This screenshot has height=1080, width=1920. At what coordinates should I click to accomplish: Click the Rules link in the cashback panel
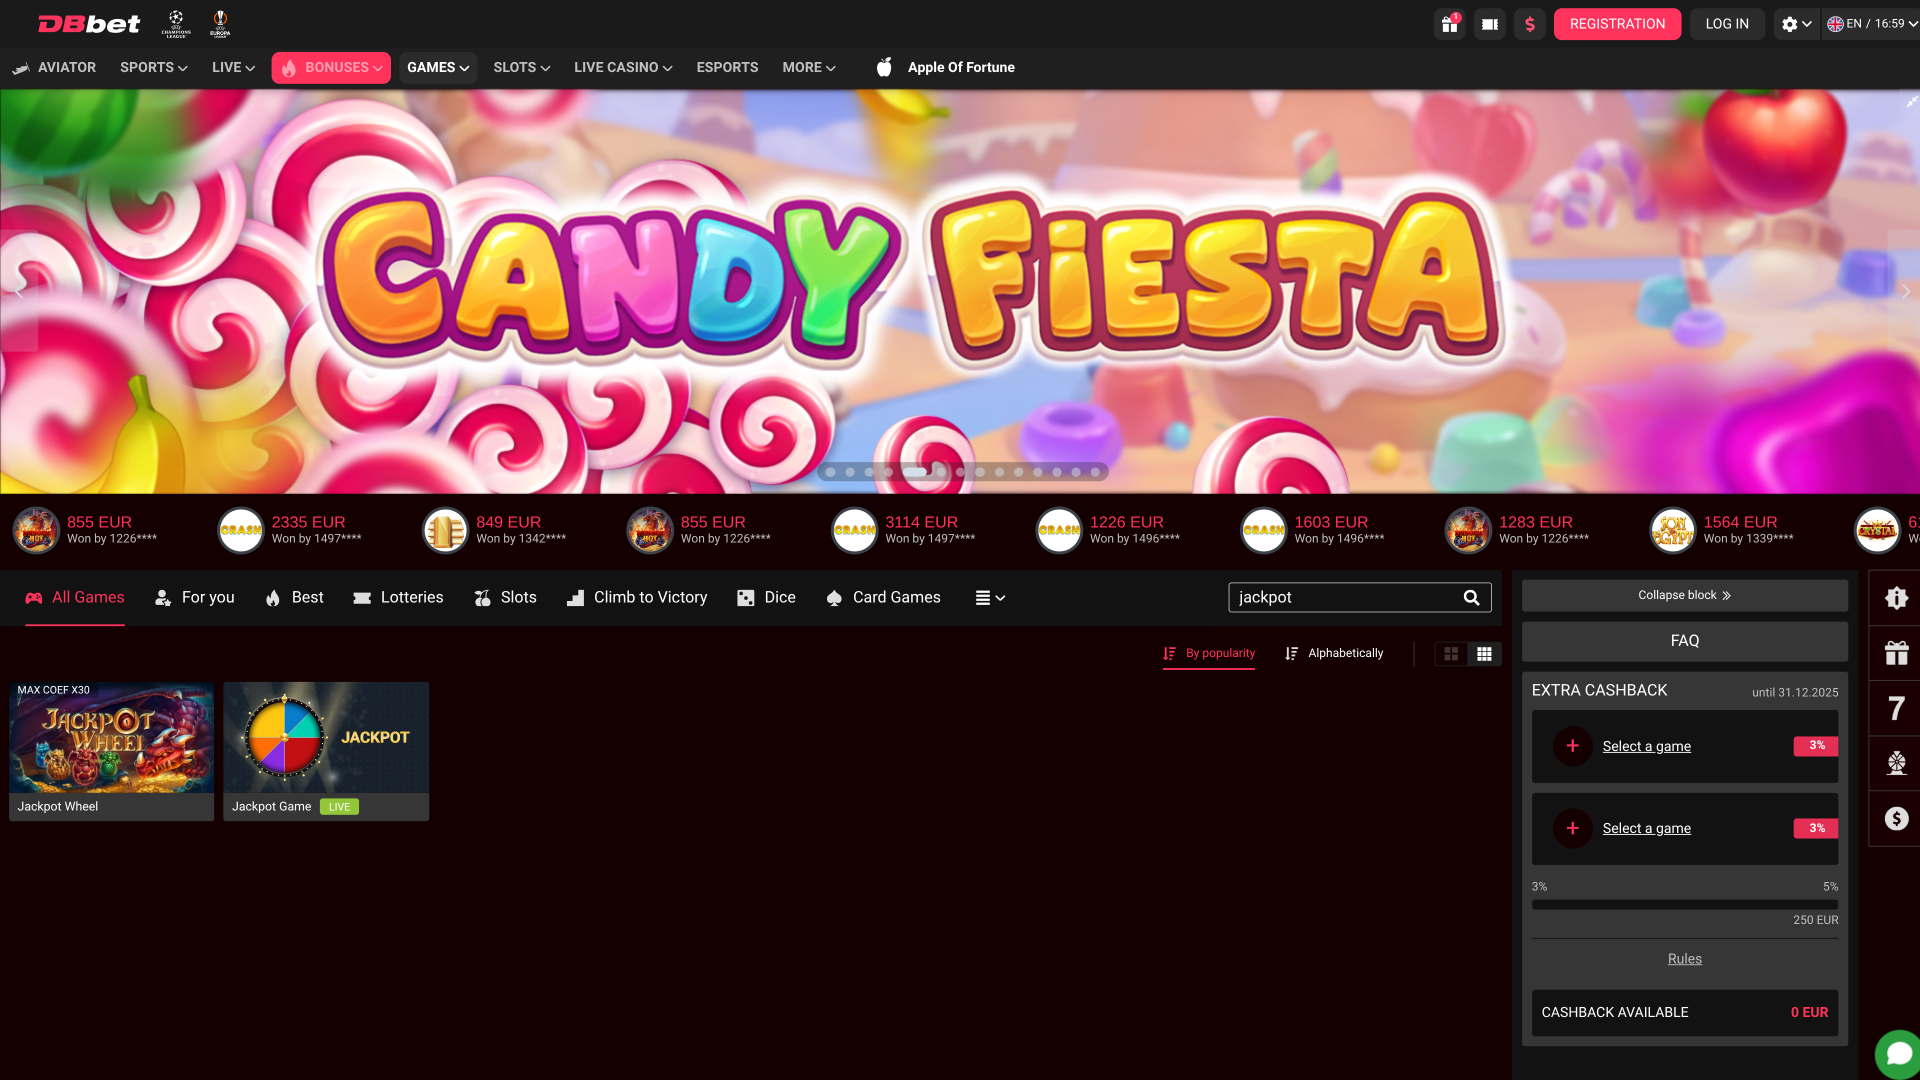point(1684,957)
